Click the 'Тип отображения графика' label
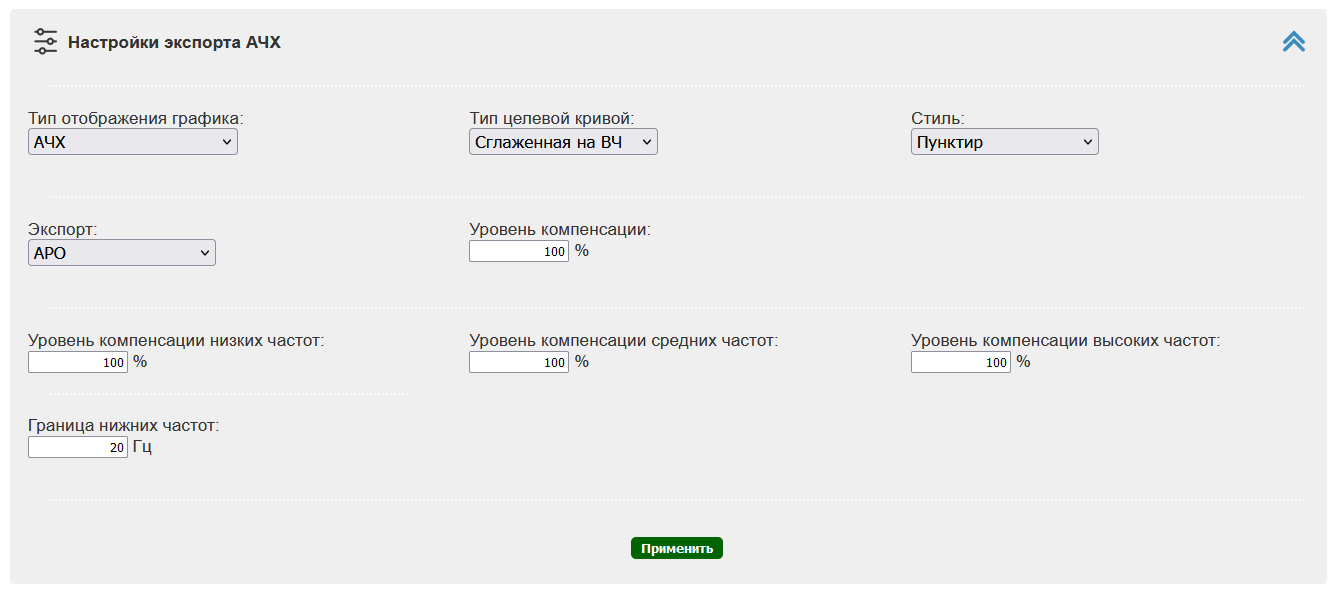This screenshot has height=594, width=1337. (136, 119)
